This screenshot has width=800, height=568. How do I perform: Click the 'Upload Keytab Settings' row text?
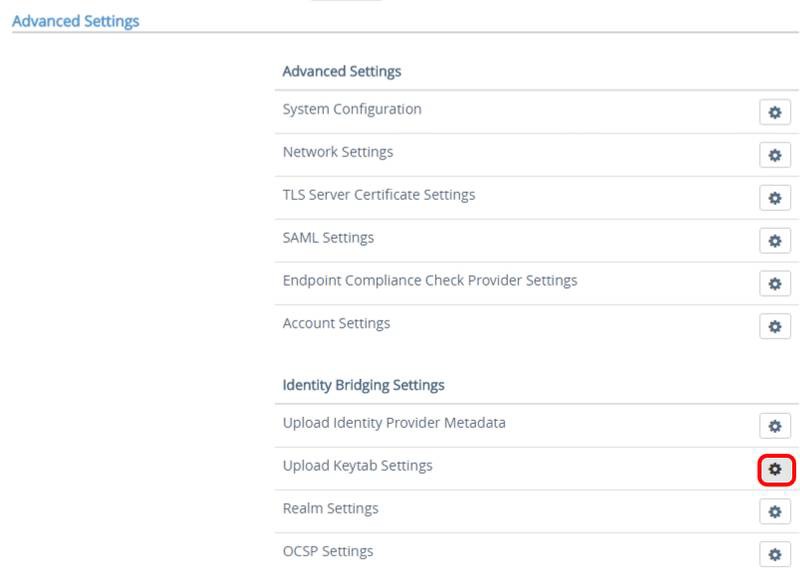(357, 466)
